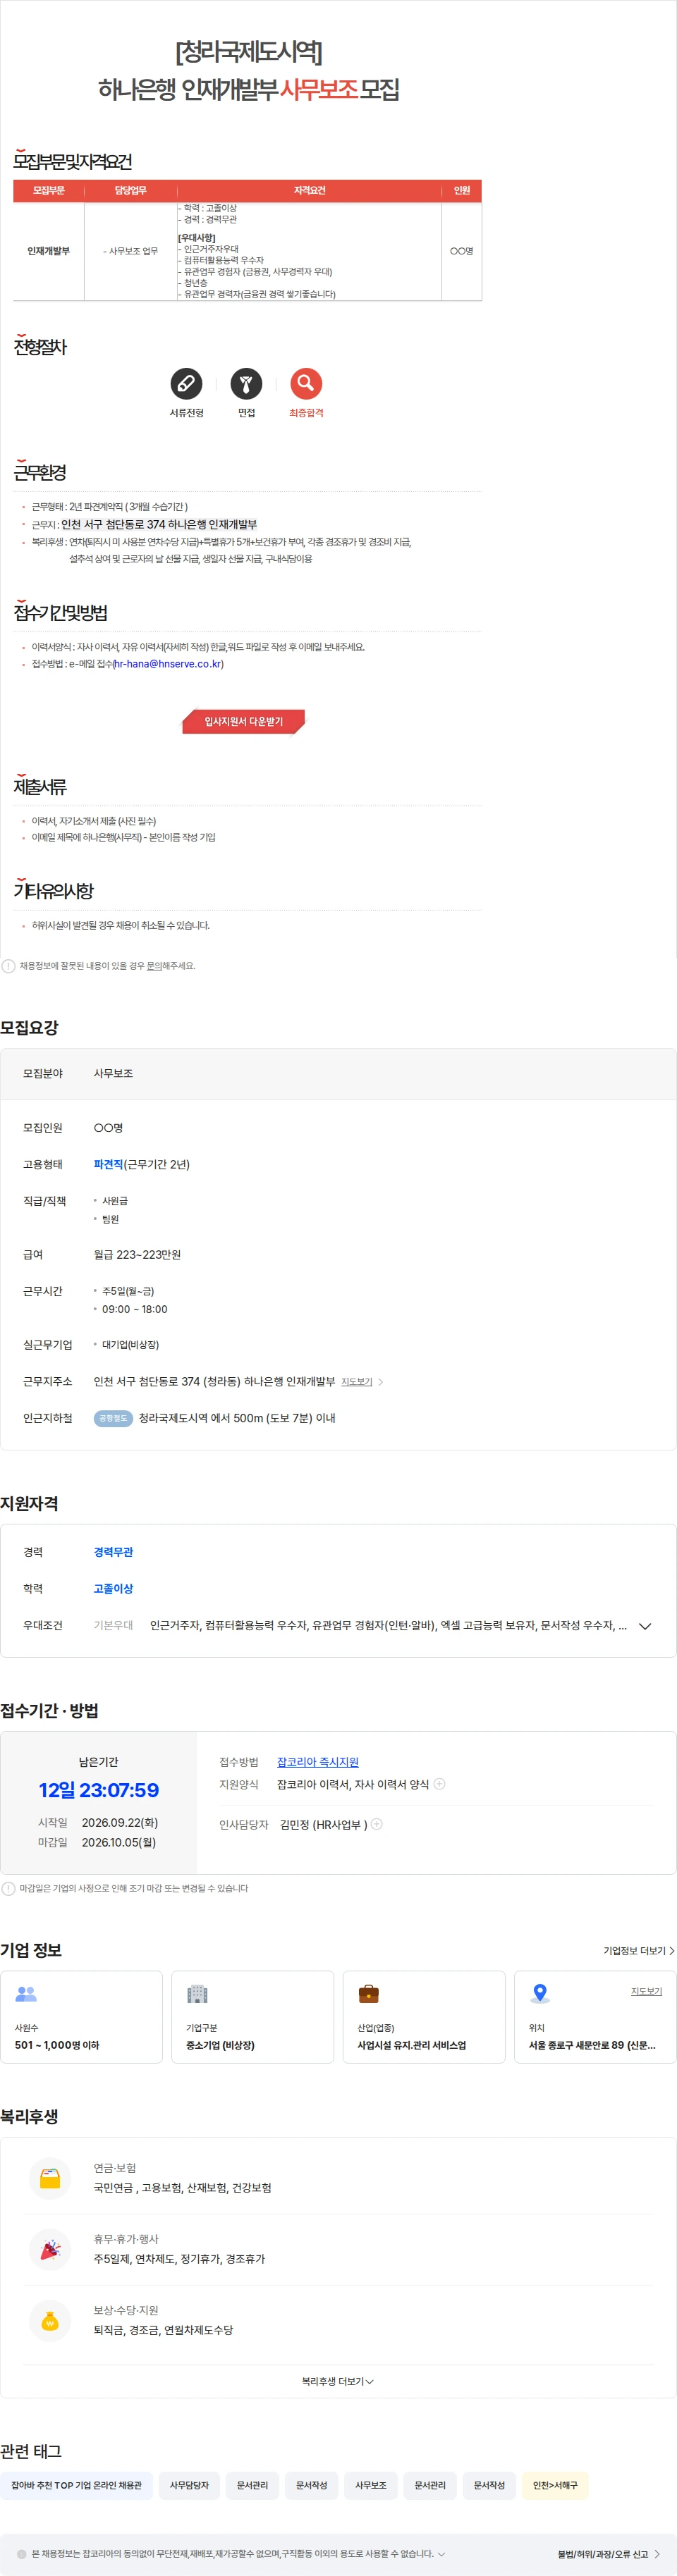This screenshot has height=2576, width=677.
Task: Click the 휴무·휴가·행사 party icon
Action: tap(50, 2249)
